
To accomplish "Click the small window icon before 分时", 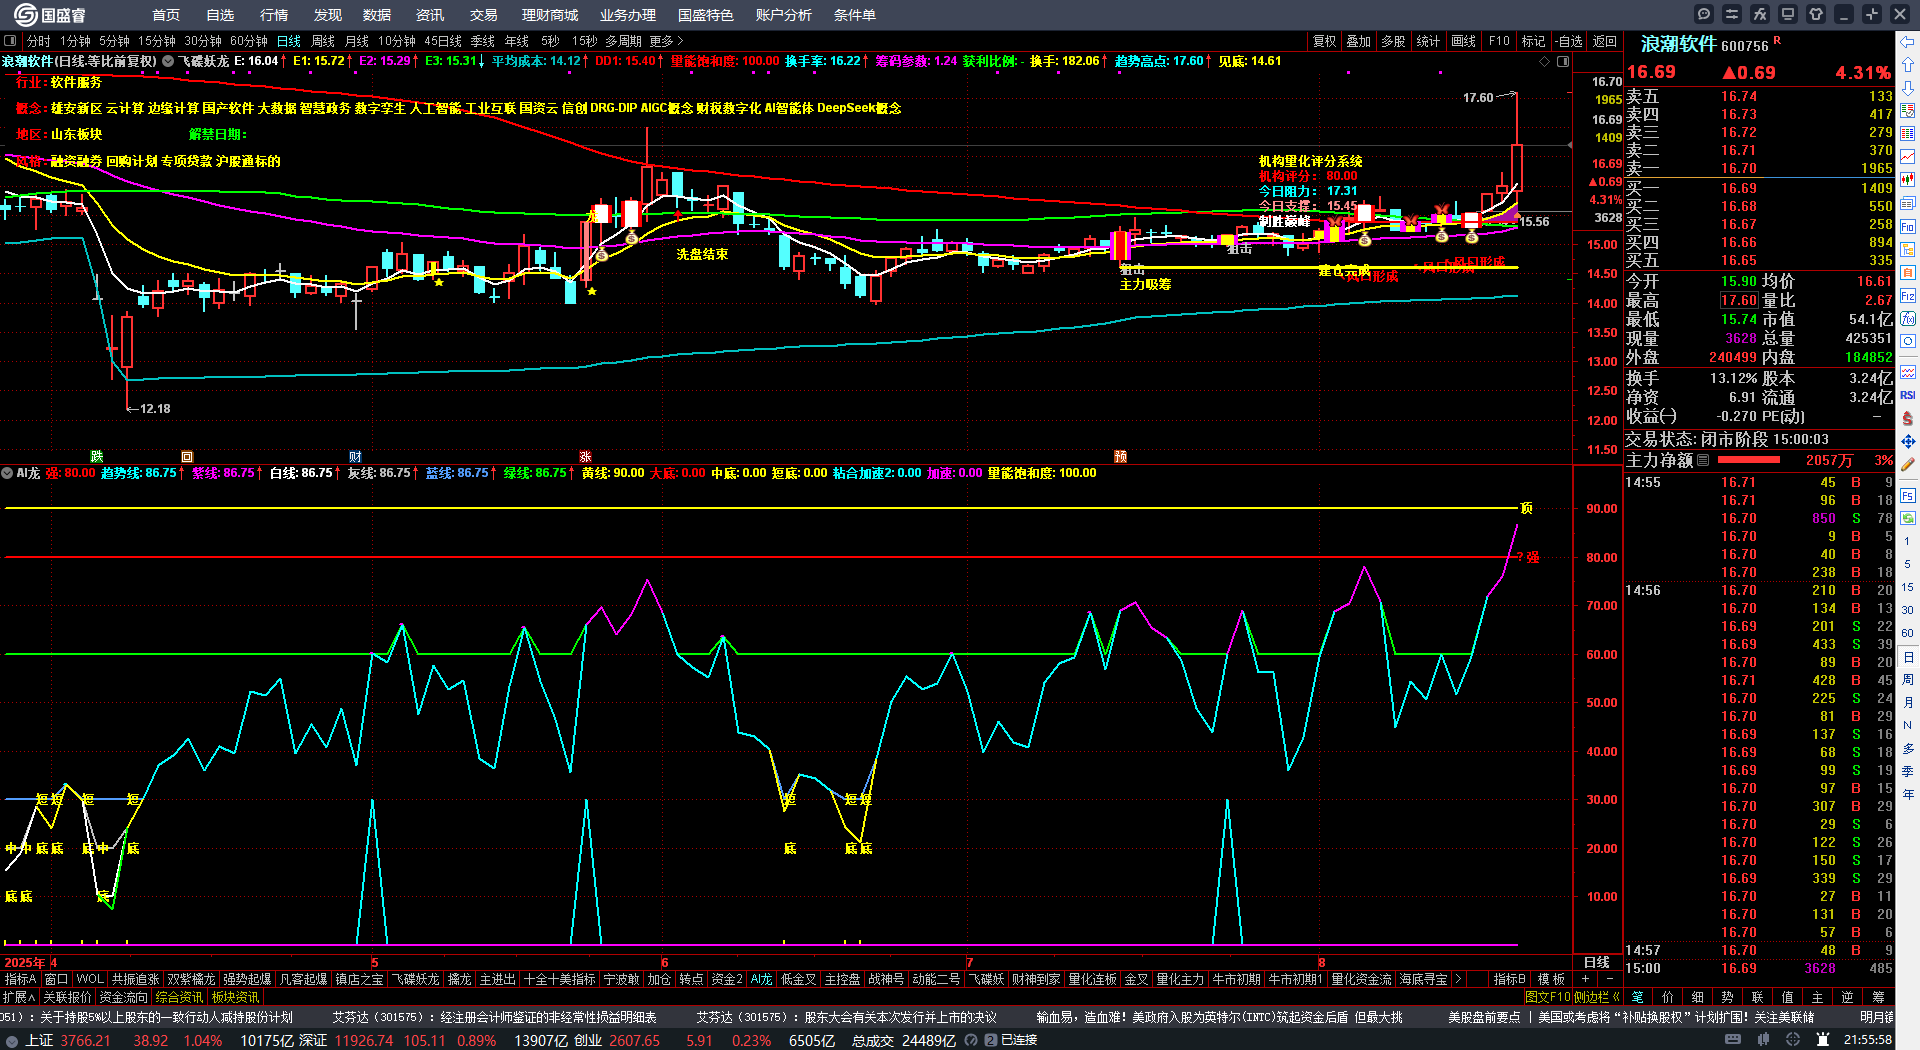I will click(10, 41).
